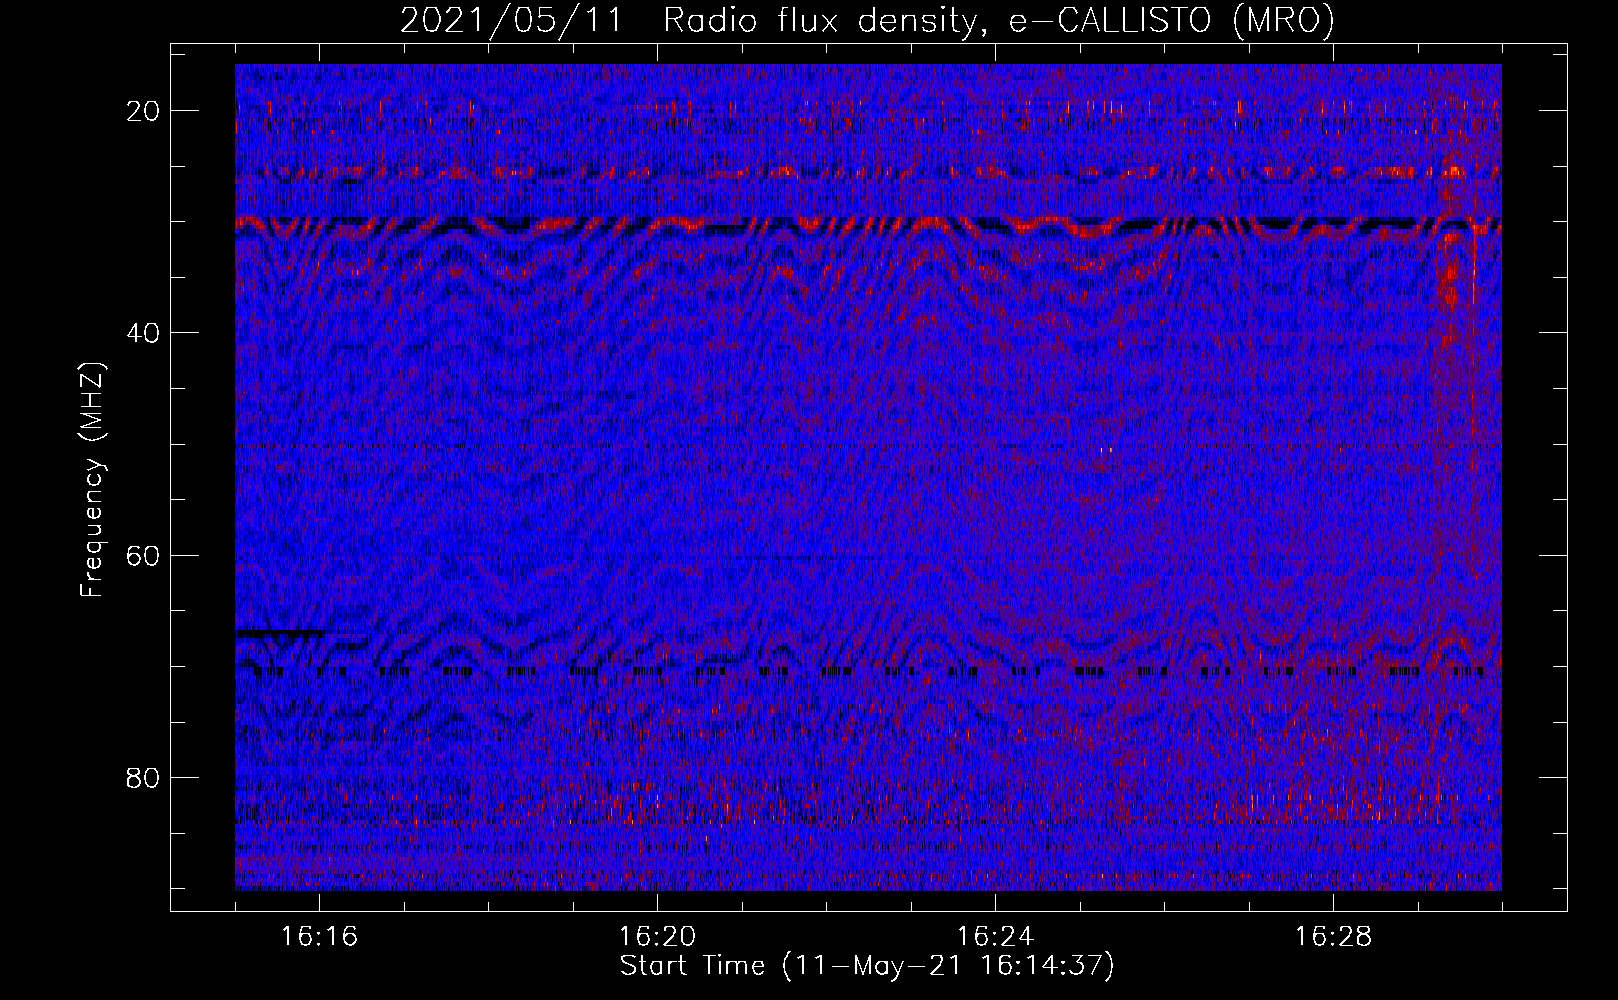Click the 20 MHz frequency tick label
Viewport: 1618px width, 1000px height.
click(144, 111)
